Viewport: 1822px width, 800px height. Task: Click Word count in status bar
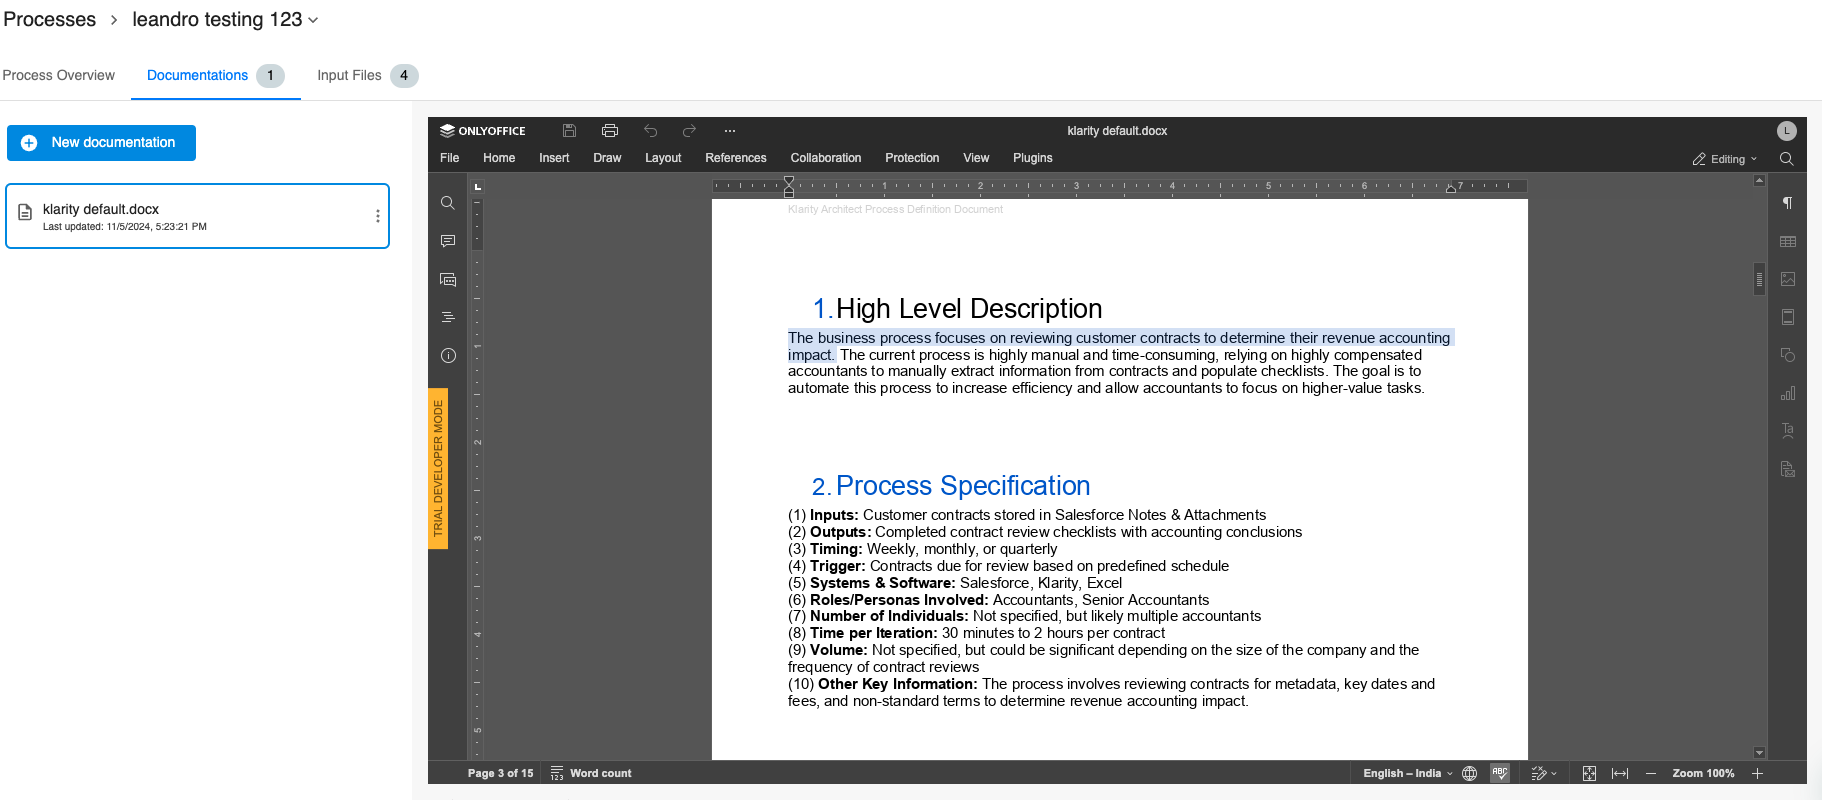click(x=591, y=773)
